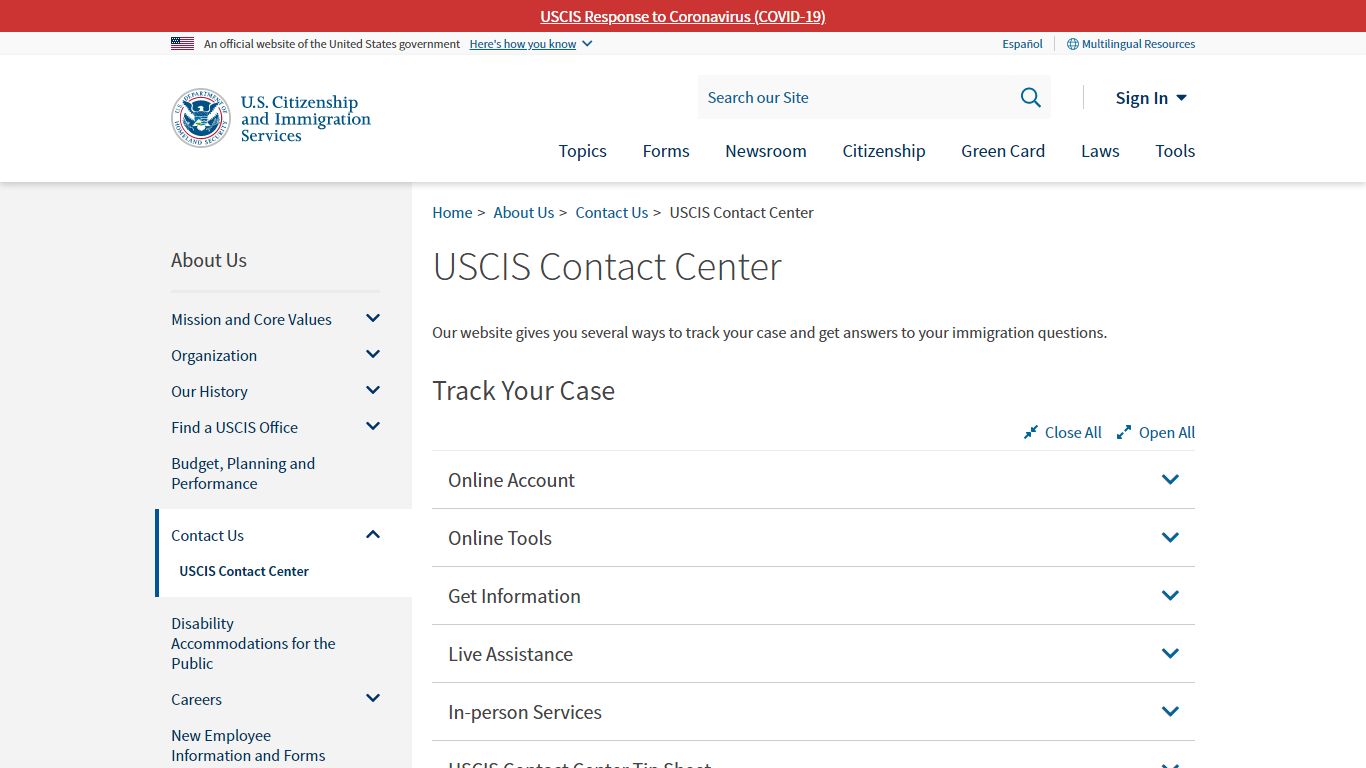Go to Contact Us breadcrumb
Screen dimensions: 1366x768
coord(611,212)
